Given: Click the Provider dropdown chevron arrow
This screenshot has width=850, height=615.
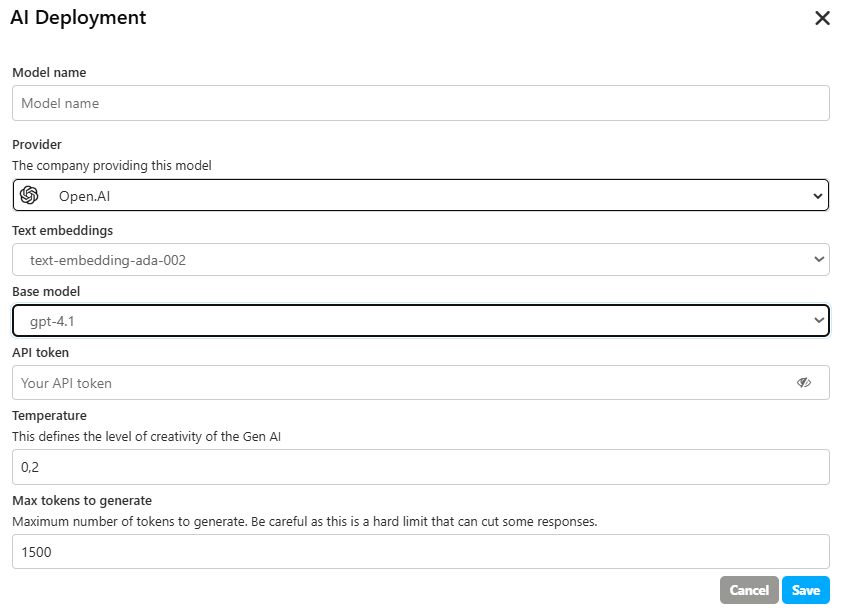Looking at the screenshot, I should click(818, 196).
